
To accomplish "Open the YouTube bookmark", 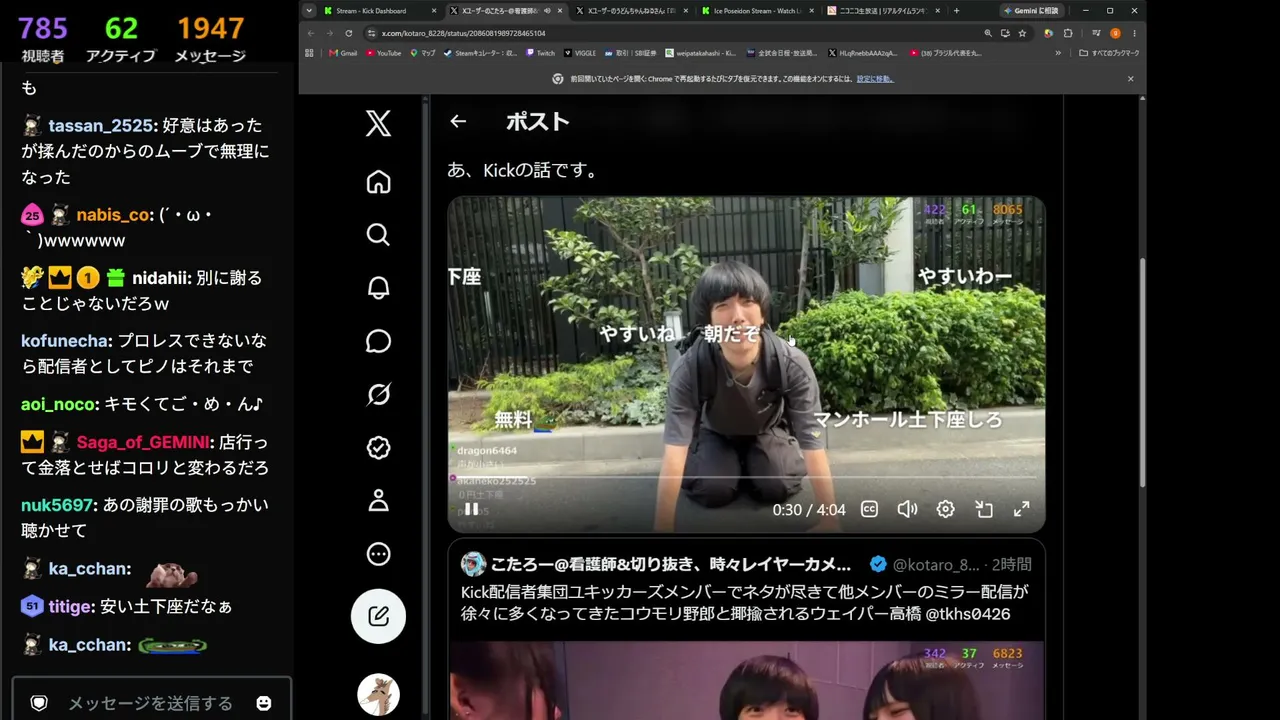I will tap(383, 53).
